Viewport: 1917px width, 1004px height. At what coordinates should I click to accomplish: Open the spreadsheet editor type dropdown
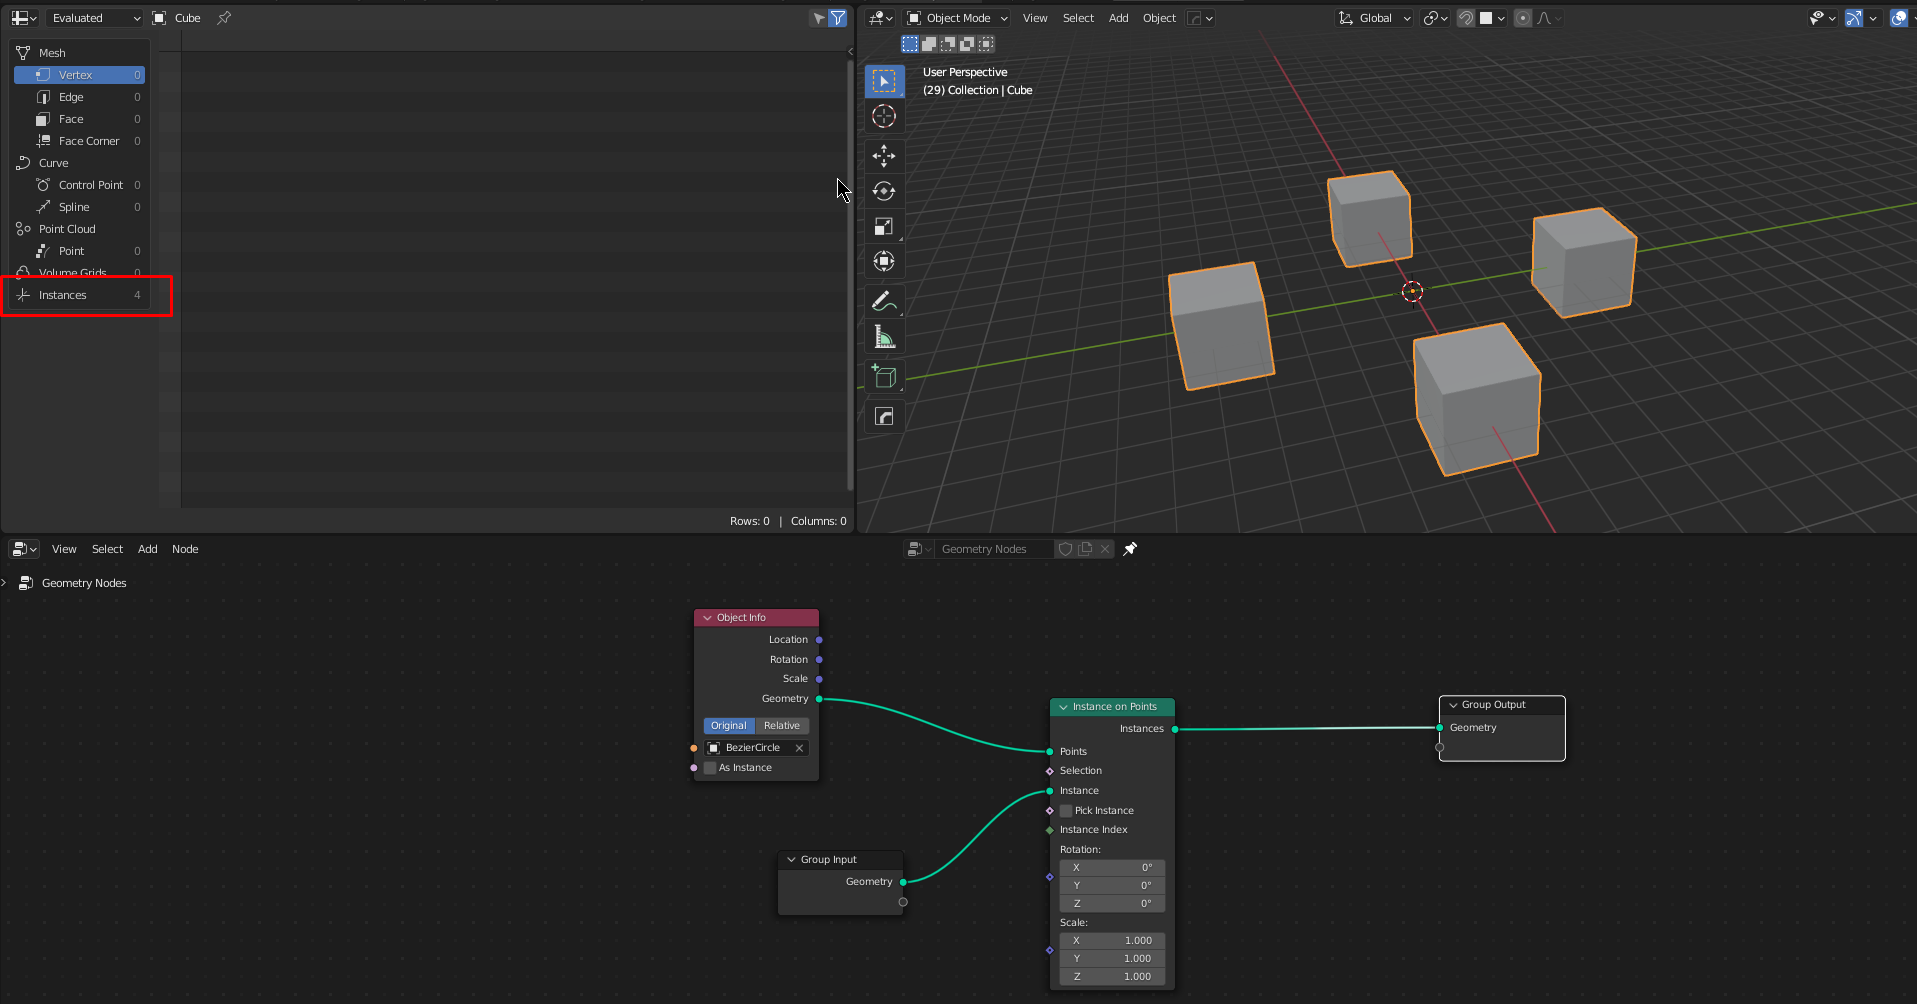[x=24, y=18]
